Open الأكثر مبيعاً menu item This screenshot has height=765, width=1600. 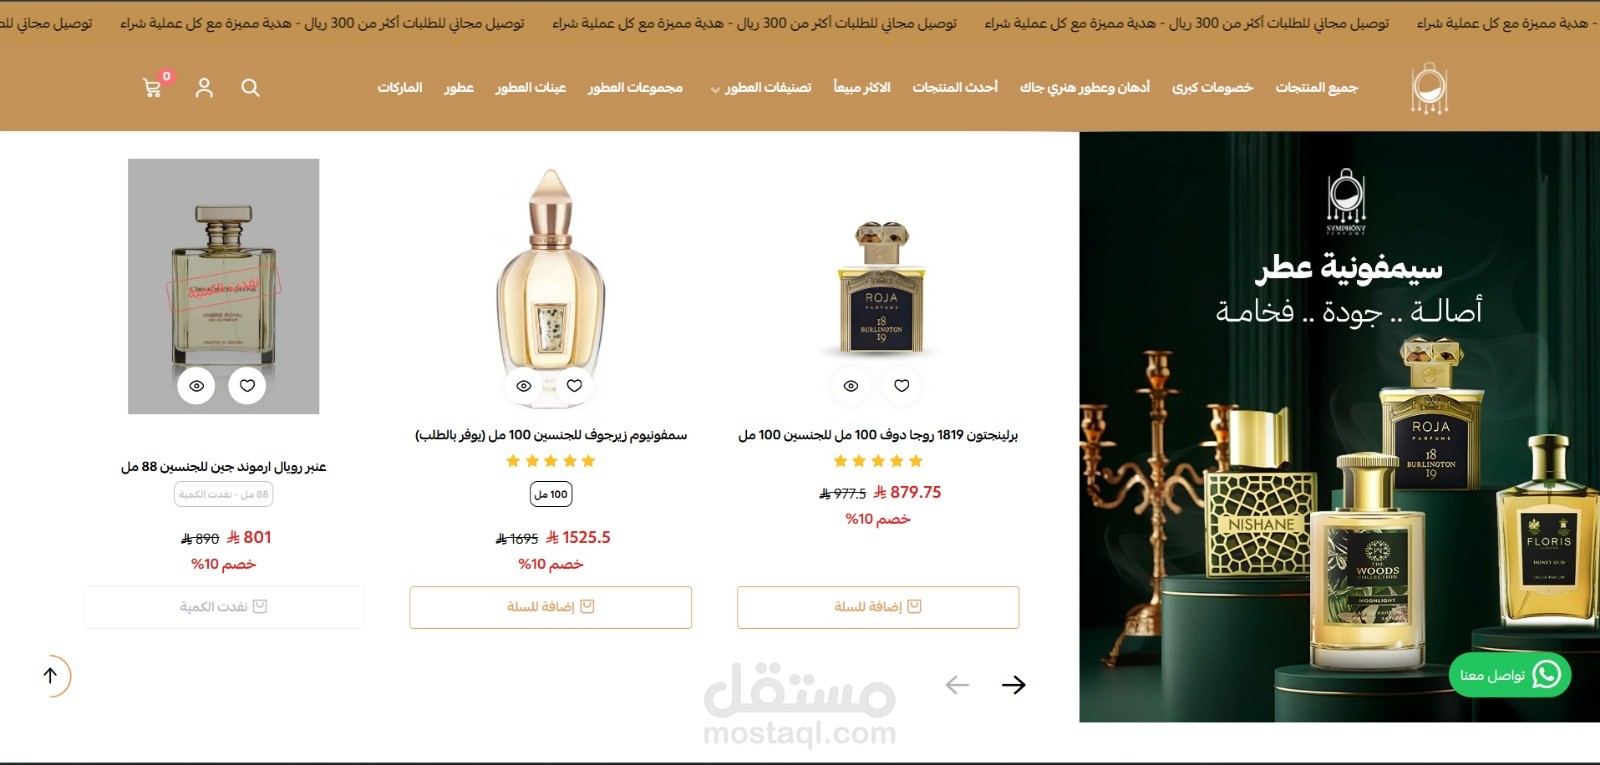(862, 88)
